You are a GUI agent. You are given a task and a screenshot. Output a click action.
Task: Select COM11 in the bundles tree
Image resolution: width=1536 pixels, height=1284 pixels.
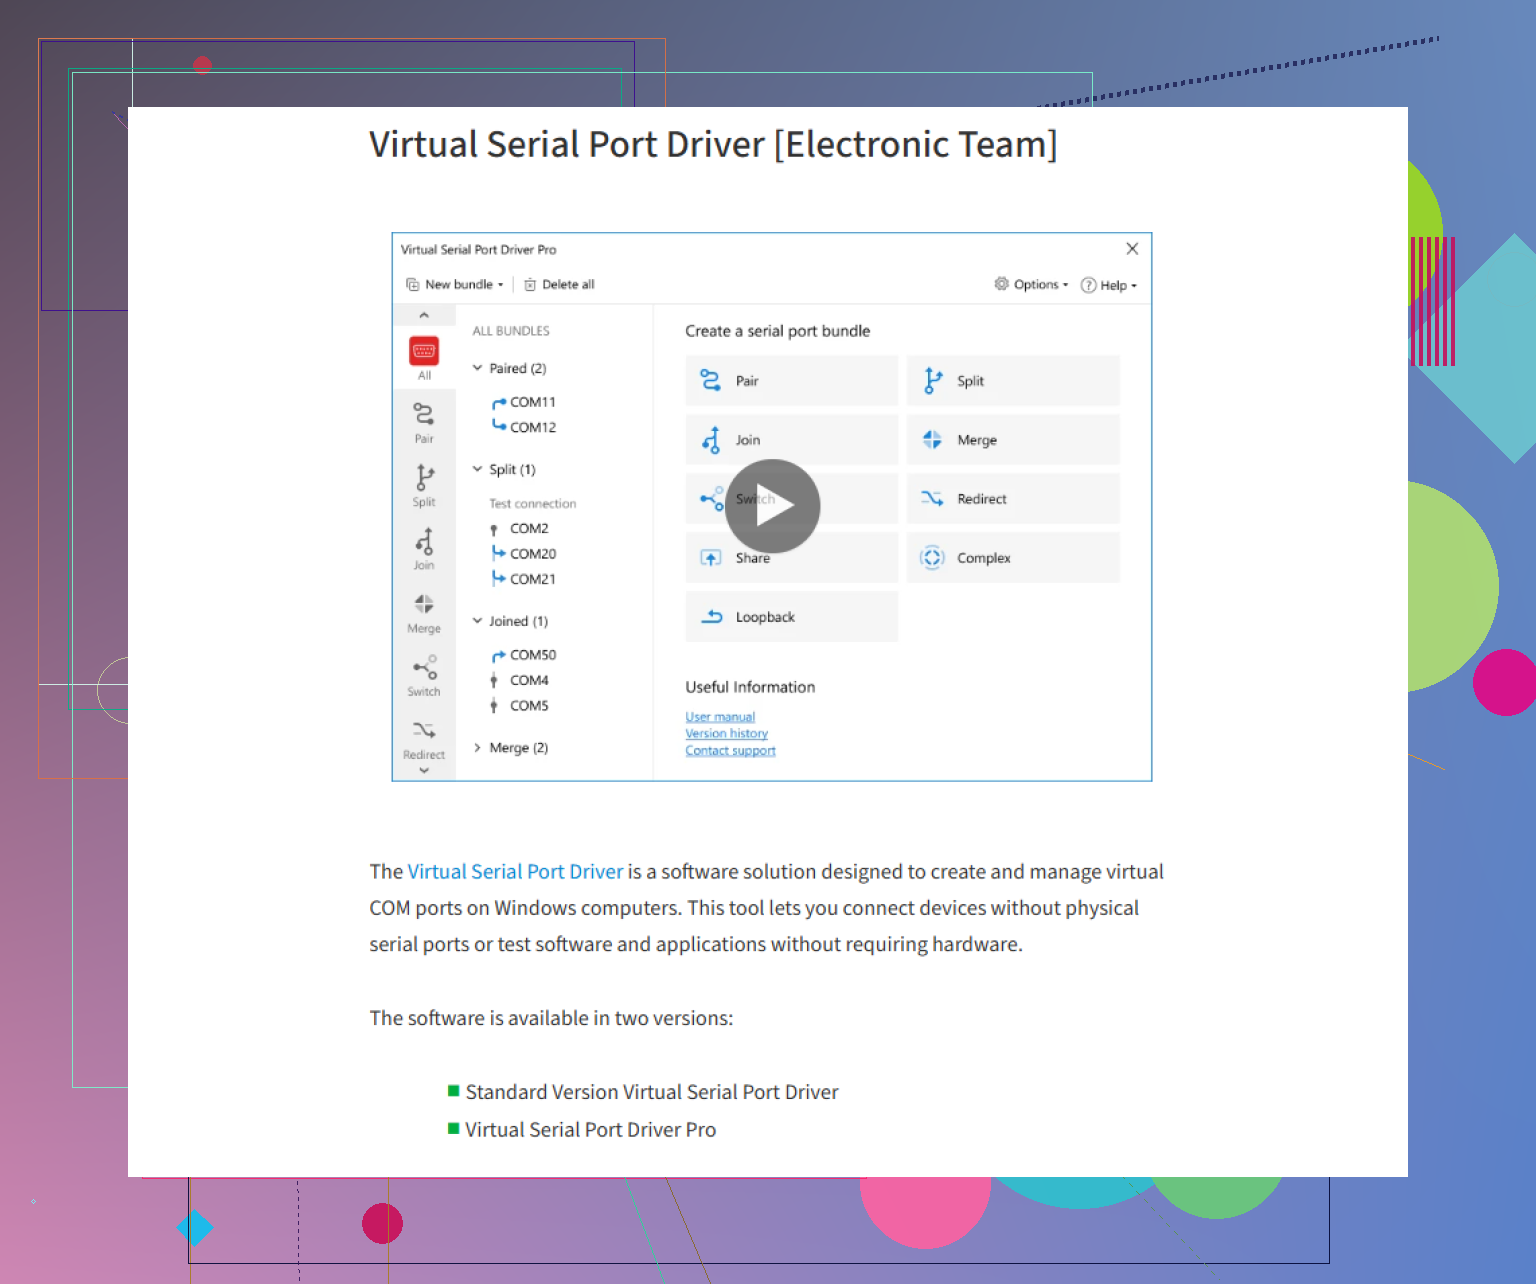(x=532, y=402)
